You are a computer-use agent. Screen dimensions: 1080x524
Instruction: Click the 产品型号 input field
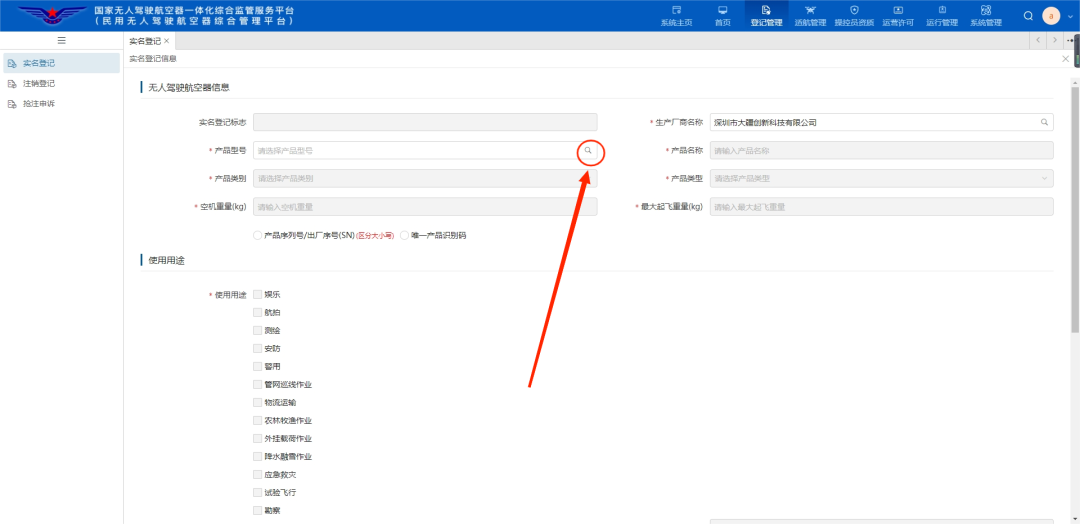pyautogui.click(x=415, y=150)
